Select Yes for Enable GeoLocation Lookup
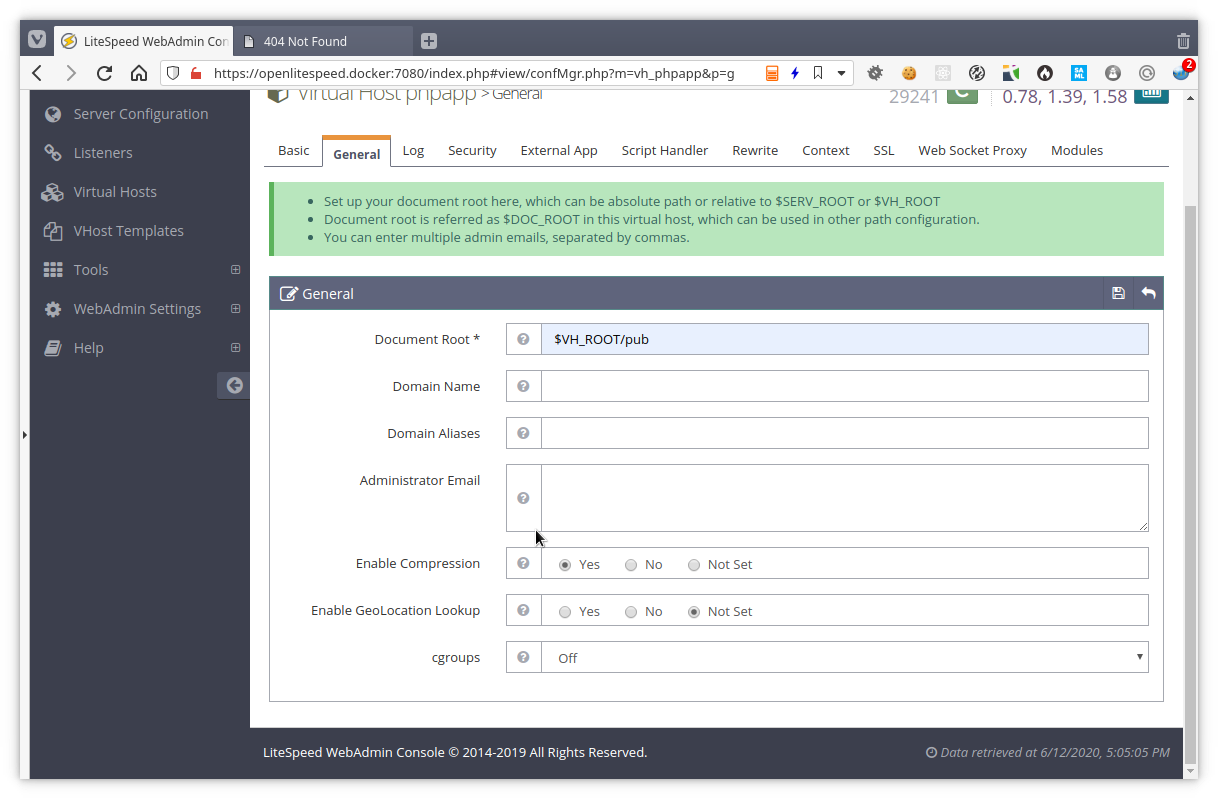The height and width of the screenshot is (799, 1218). point(565,610)
